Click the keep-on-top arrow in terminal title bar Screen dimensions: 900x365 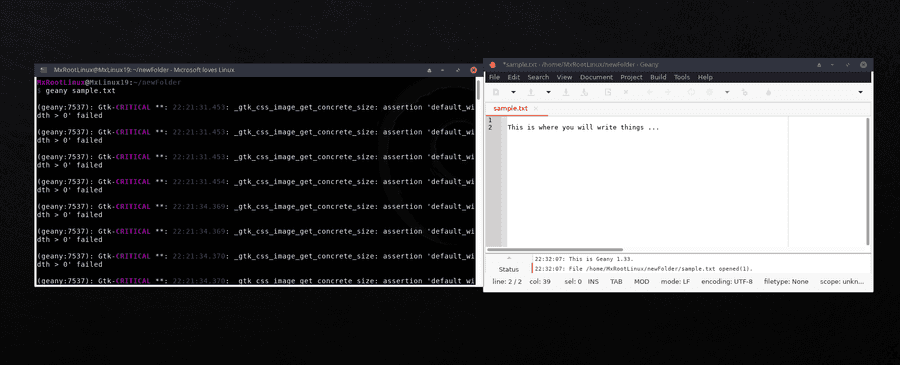(429, 70)
